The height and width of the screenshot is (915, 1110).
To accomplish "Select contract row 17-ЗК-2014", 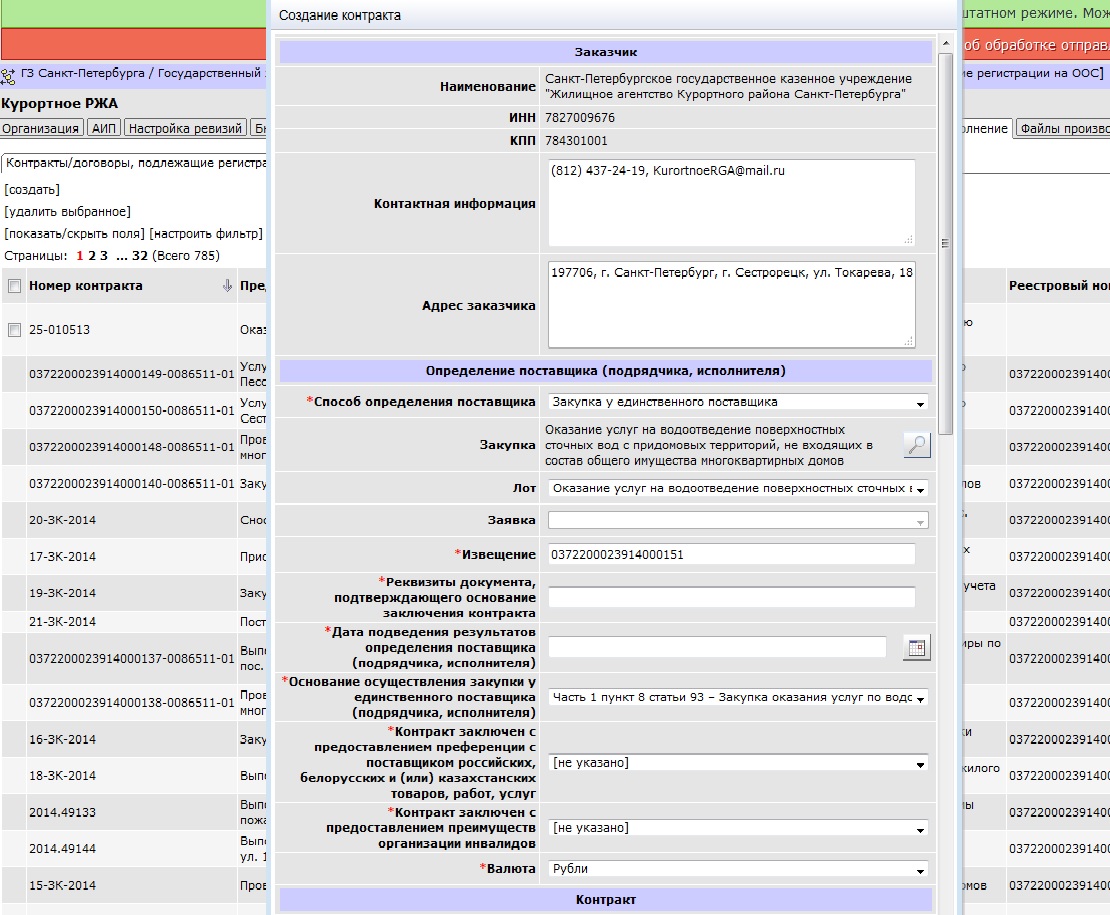I will (62, 557).
